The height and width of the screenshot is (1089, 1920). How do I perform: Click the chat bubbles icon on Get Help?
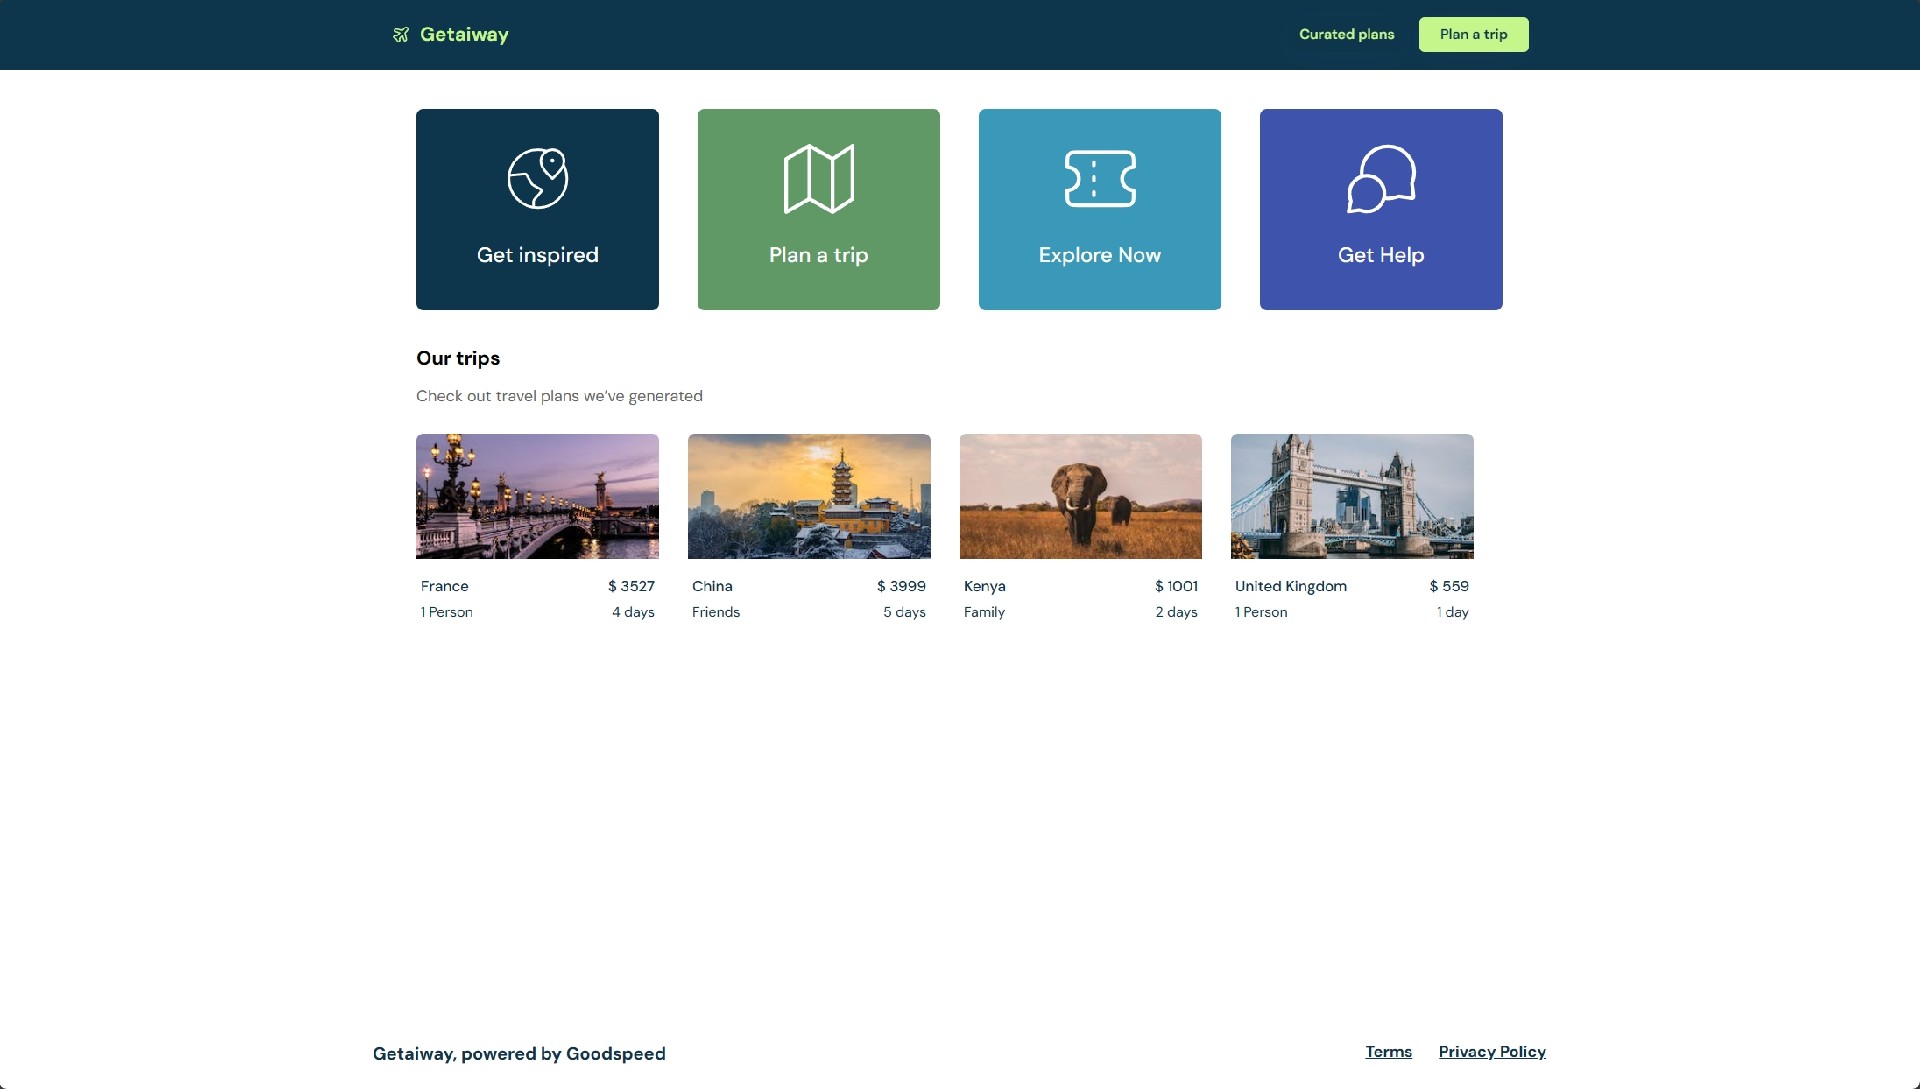pyautogui.click(x=1380, y=179)
